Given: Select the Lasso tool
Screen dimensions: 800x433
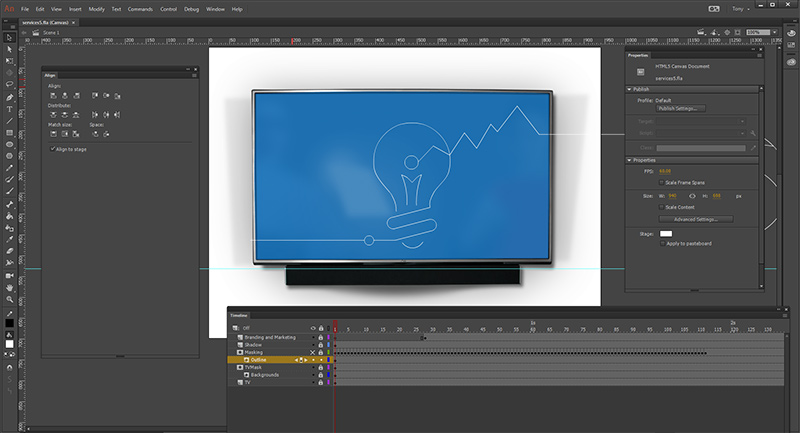Looking at the screenshot, I should pos(9,84).
